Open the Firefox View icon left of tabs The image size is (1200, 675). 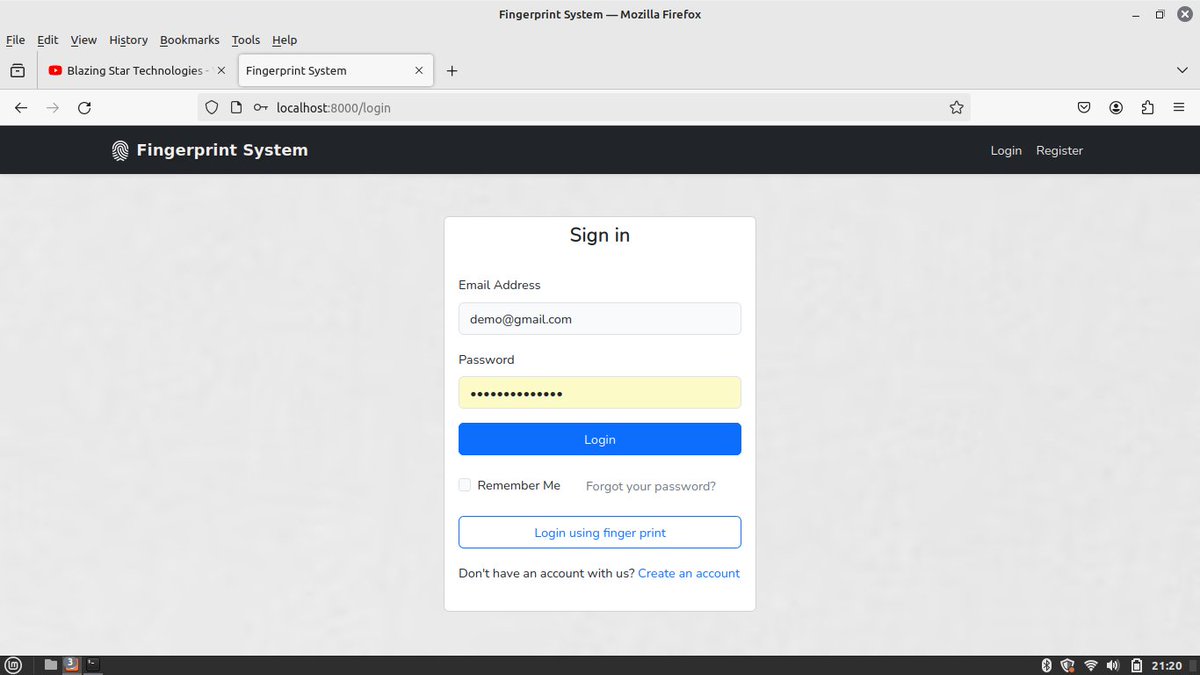coord(17,71)
